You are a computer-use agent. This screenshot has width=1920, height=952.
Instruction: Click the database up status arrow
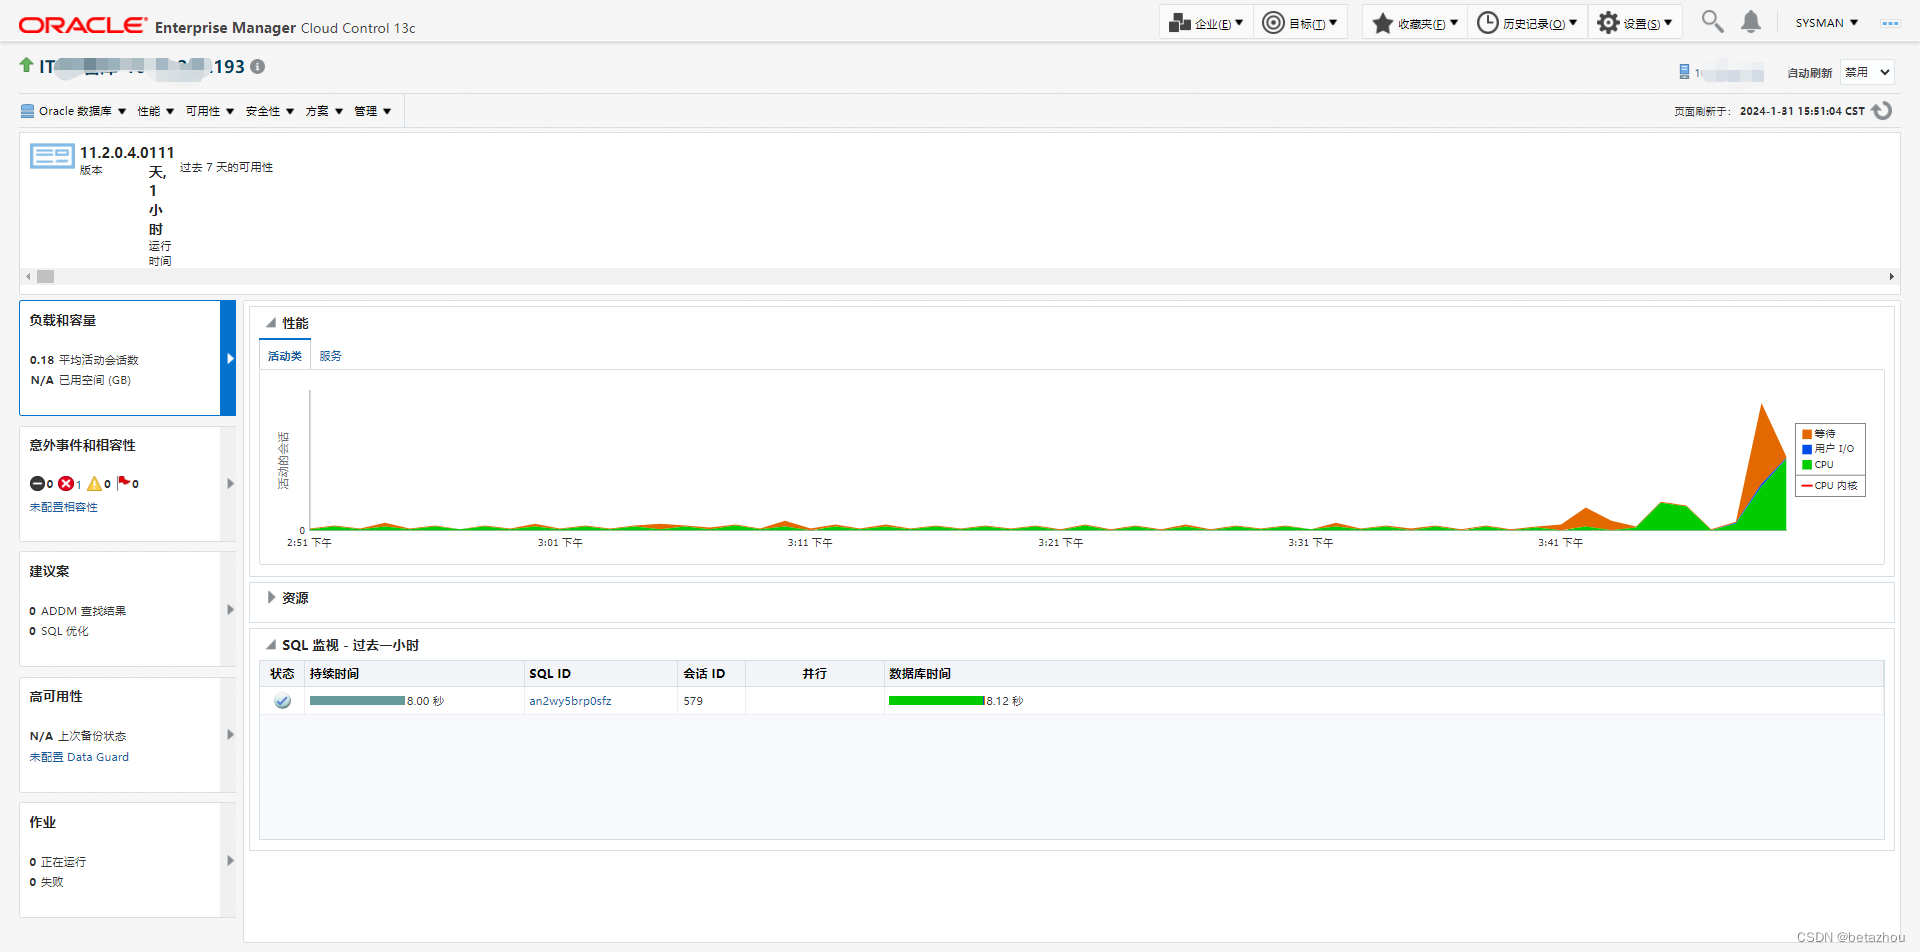[27, 65]
